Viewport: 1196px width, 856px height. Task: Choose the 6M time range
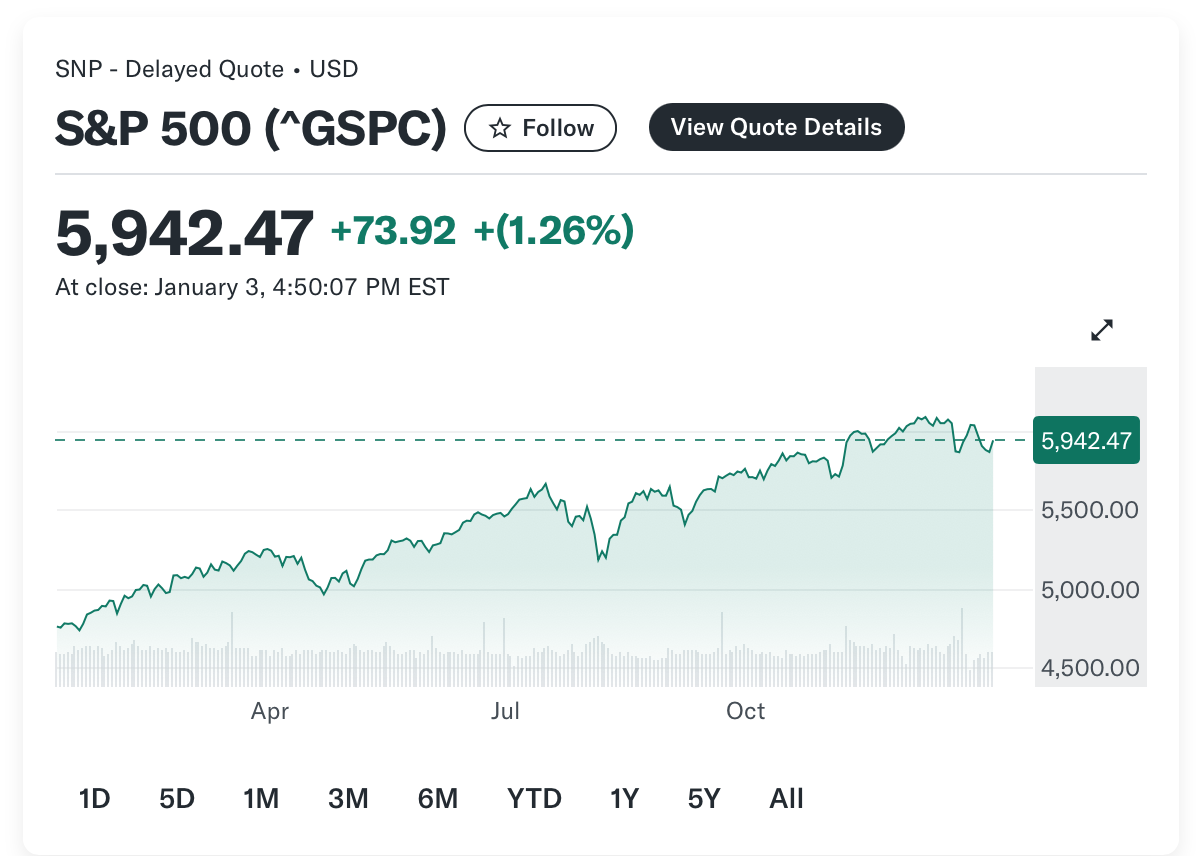(438, 798)
